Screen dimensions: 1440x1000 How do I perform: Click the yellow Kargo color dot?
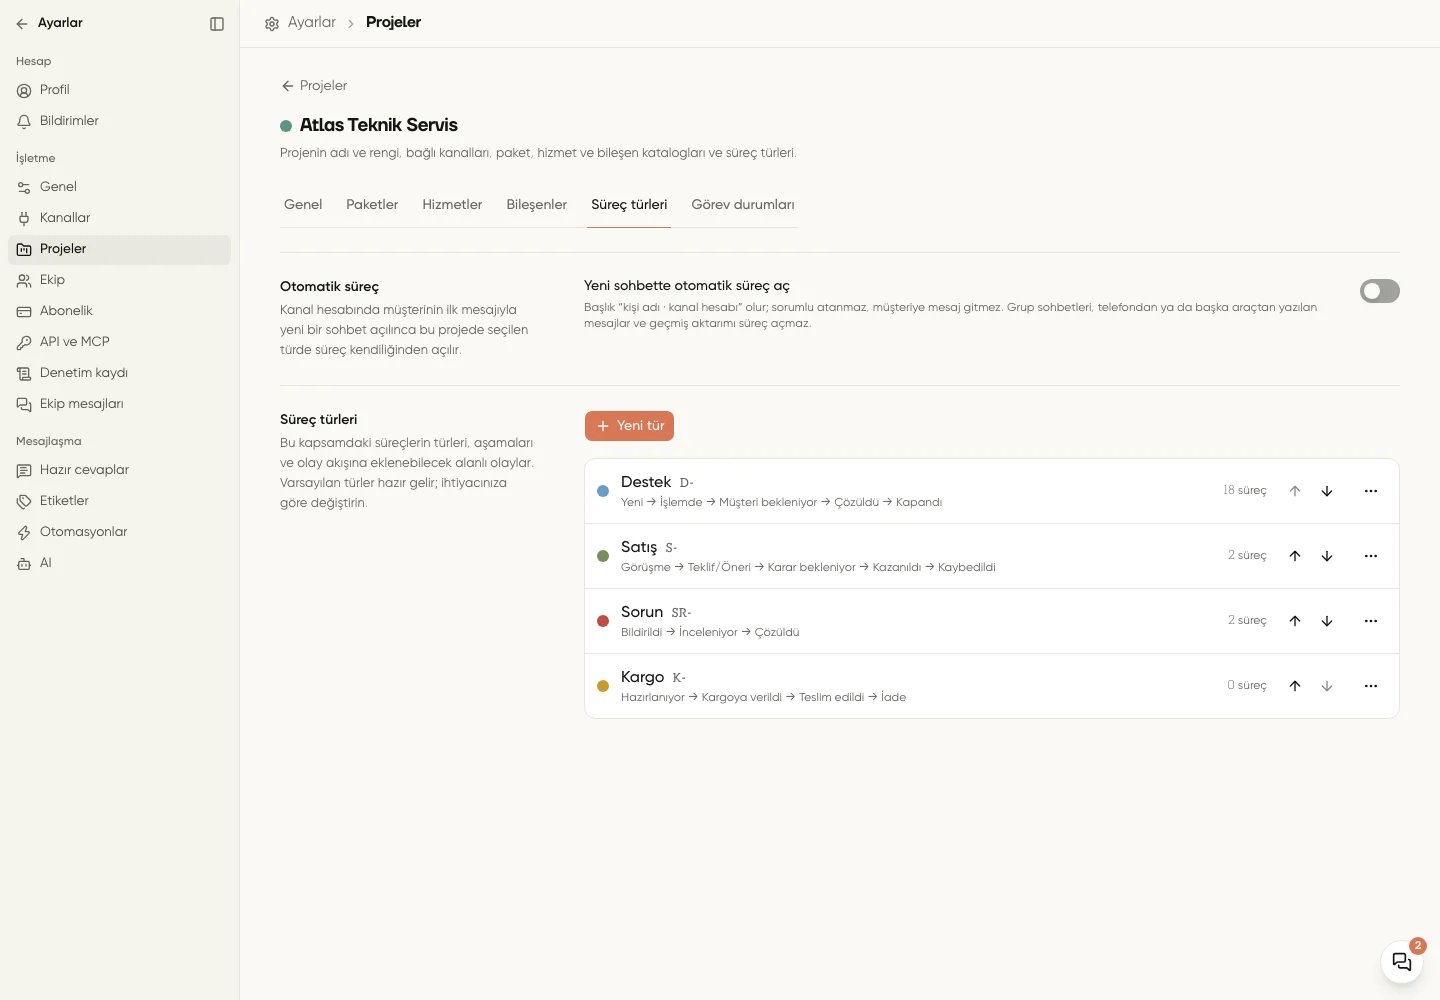click(603, 686)
